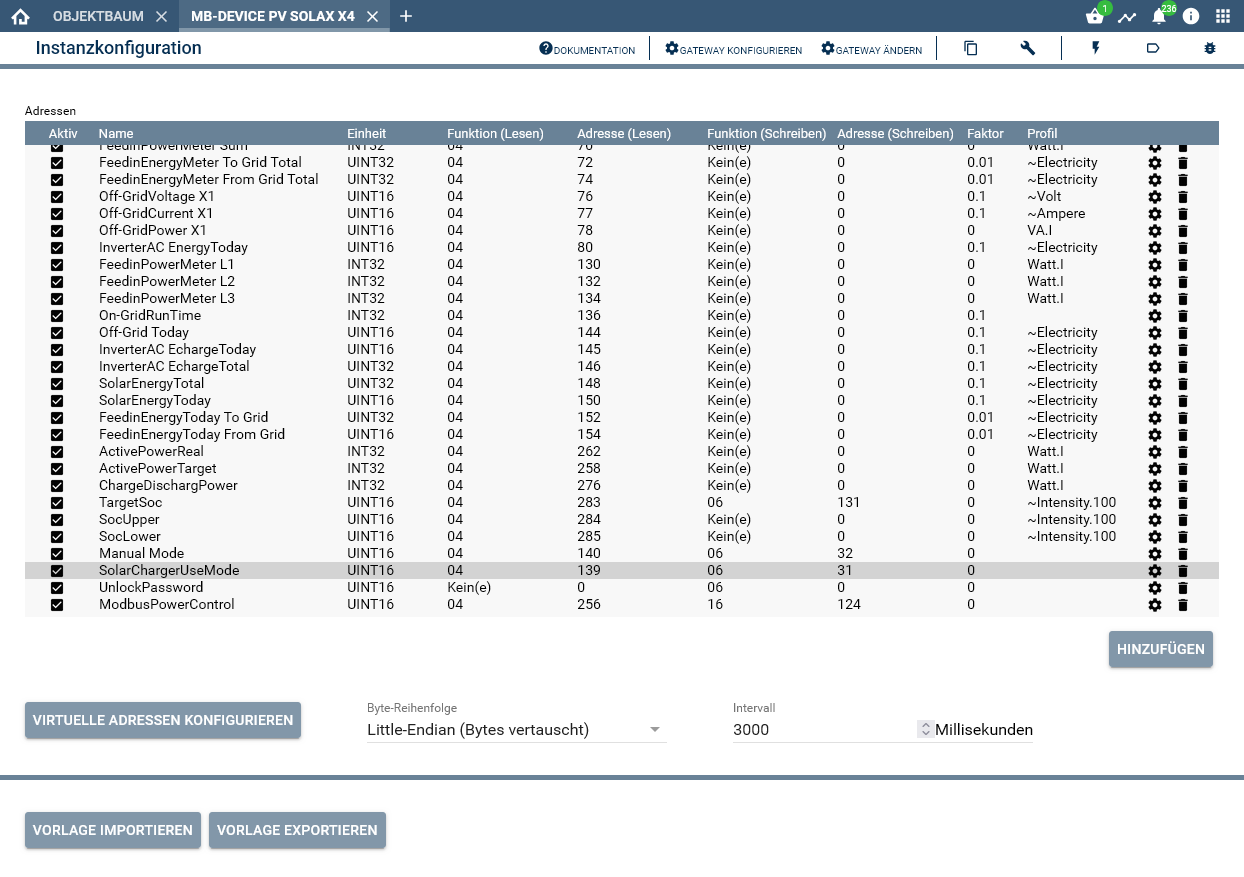1244x877 pixels.
Task: Open the notifications bell
Action: pos(1158,17)
